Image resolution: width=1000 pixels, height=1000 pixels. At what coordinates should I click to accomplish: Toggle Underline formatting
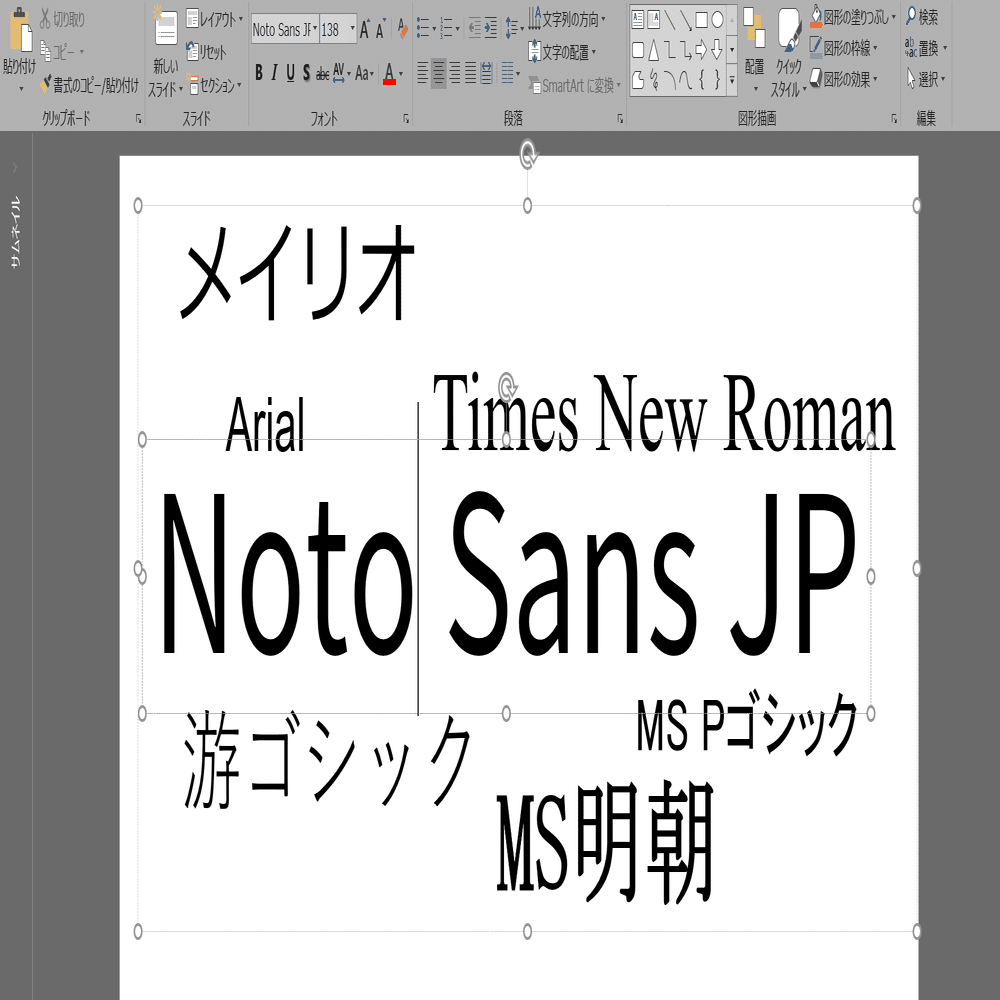coord(290,73)
